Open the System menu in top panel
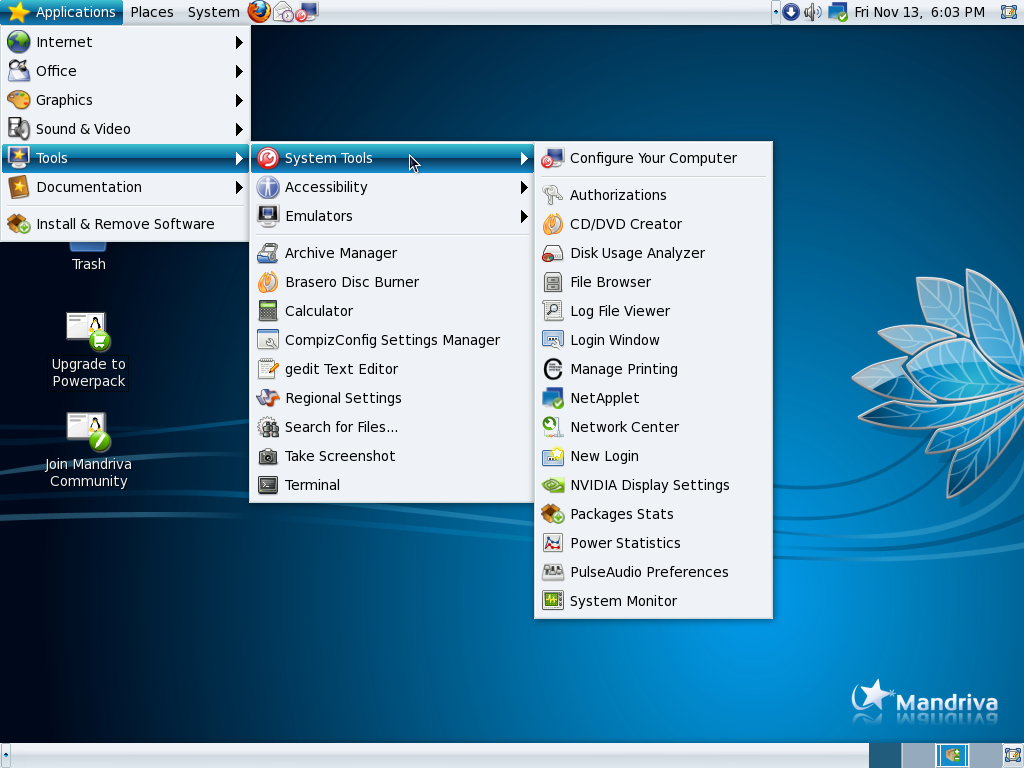The height and width of the screenshot is (768, 1024). point(214,12)
